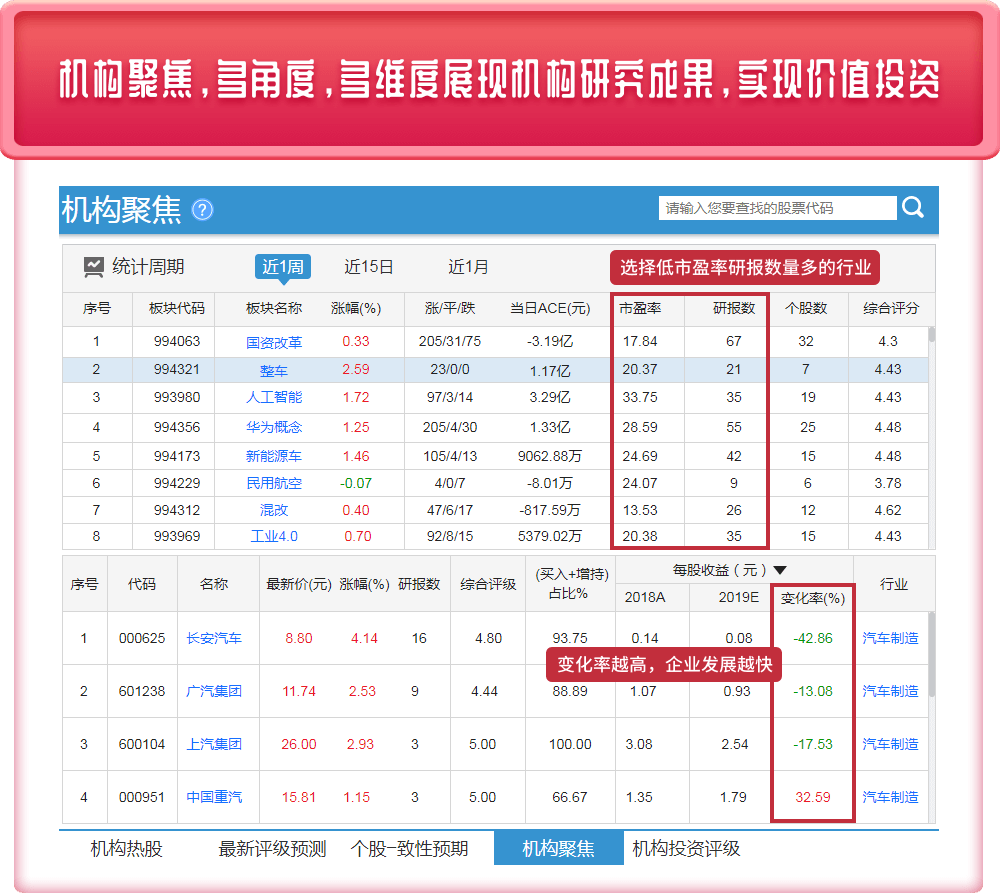Select sector code 994356 cell

(x=177, y=427)
